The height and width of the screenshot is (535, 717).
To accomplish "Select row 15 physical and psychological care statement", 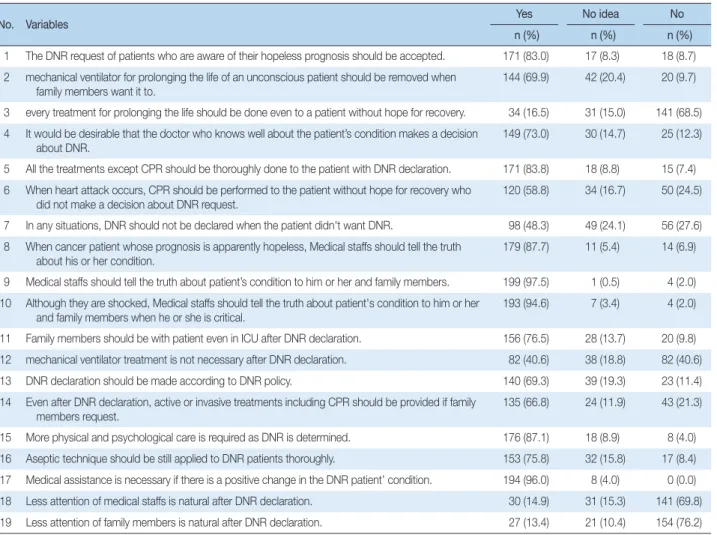I will pyautogui.click(x=187, y=438).
